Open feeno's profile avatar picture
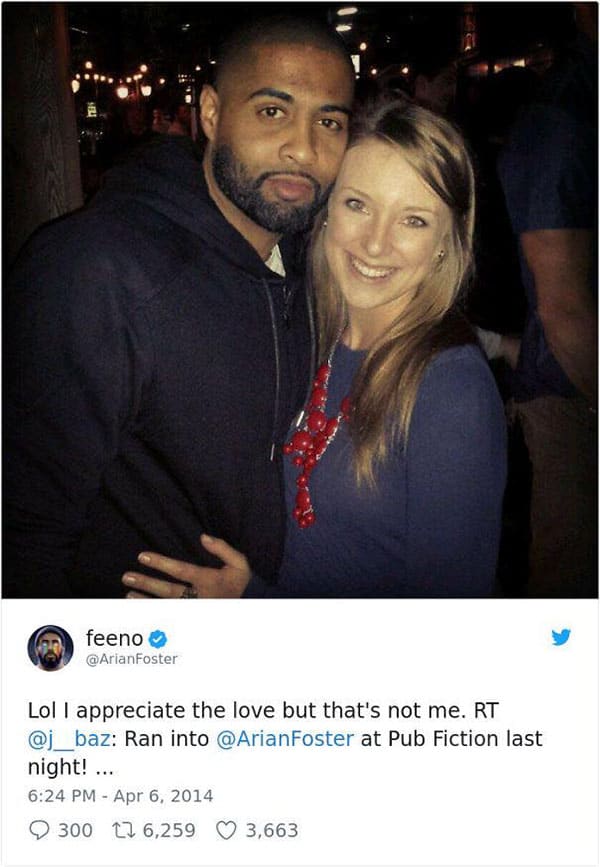The height and width of the screenshot is (867, 600). [x=50, y=648]
